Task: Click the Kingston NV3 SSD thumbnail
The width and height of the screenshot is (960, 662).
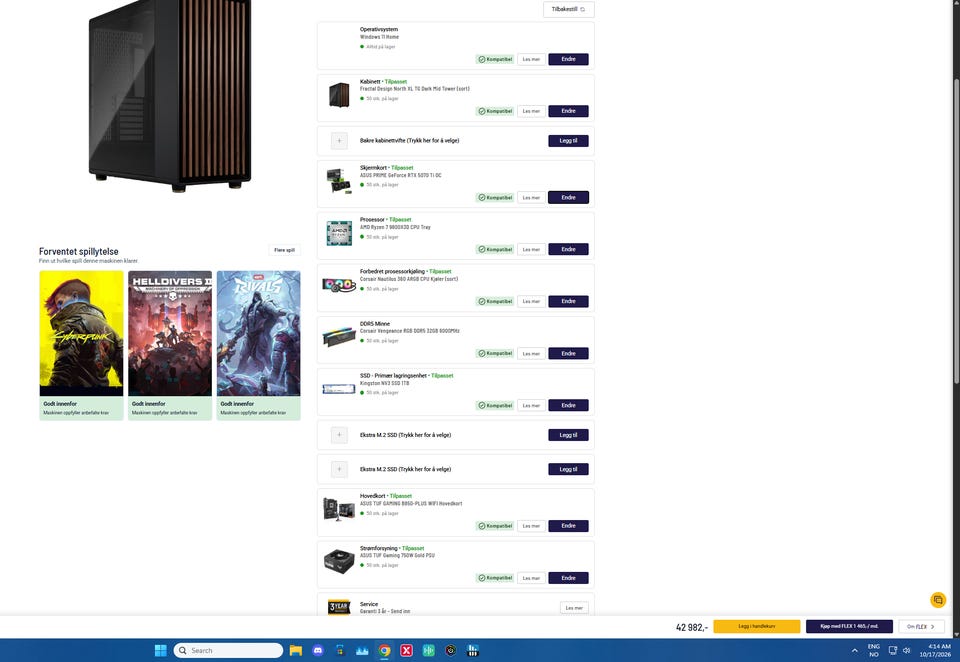Action: click(339, 389)
